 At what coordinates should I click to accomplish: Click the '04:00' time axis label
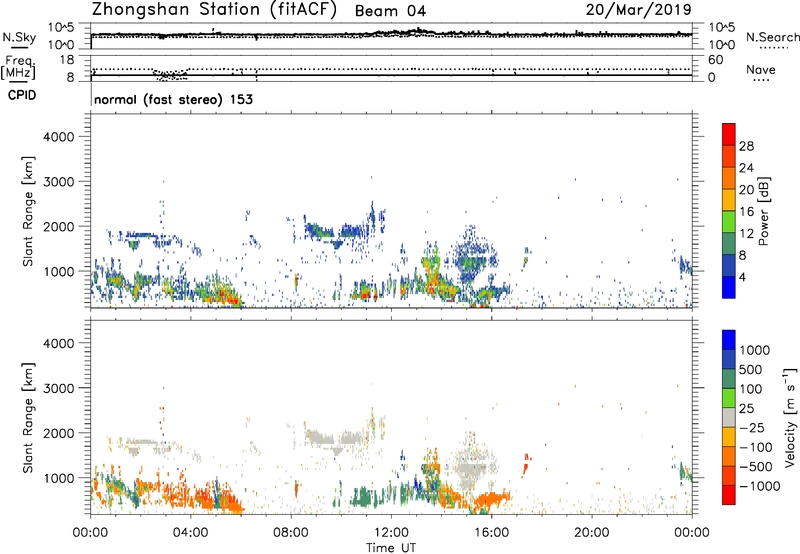[x=190, y=533]
